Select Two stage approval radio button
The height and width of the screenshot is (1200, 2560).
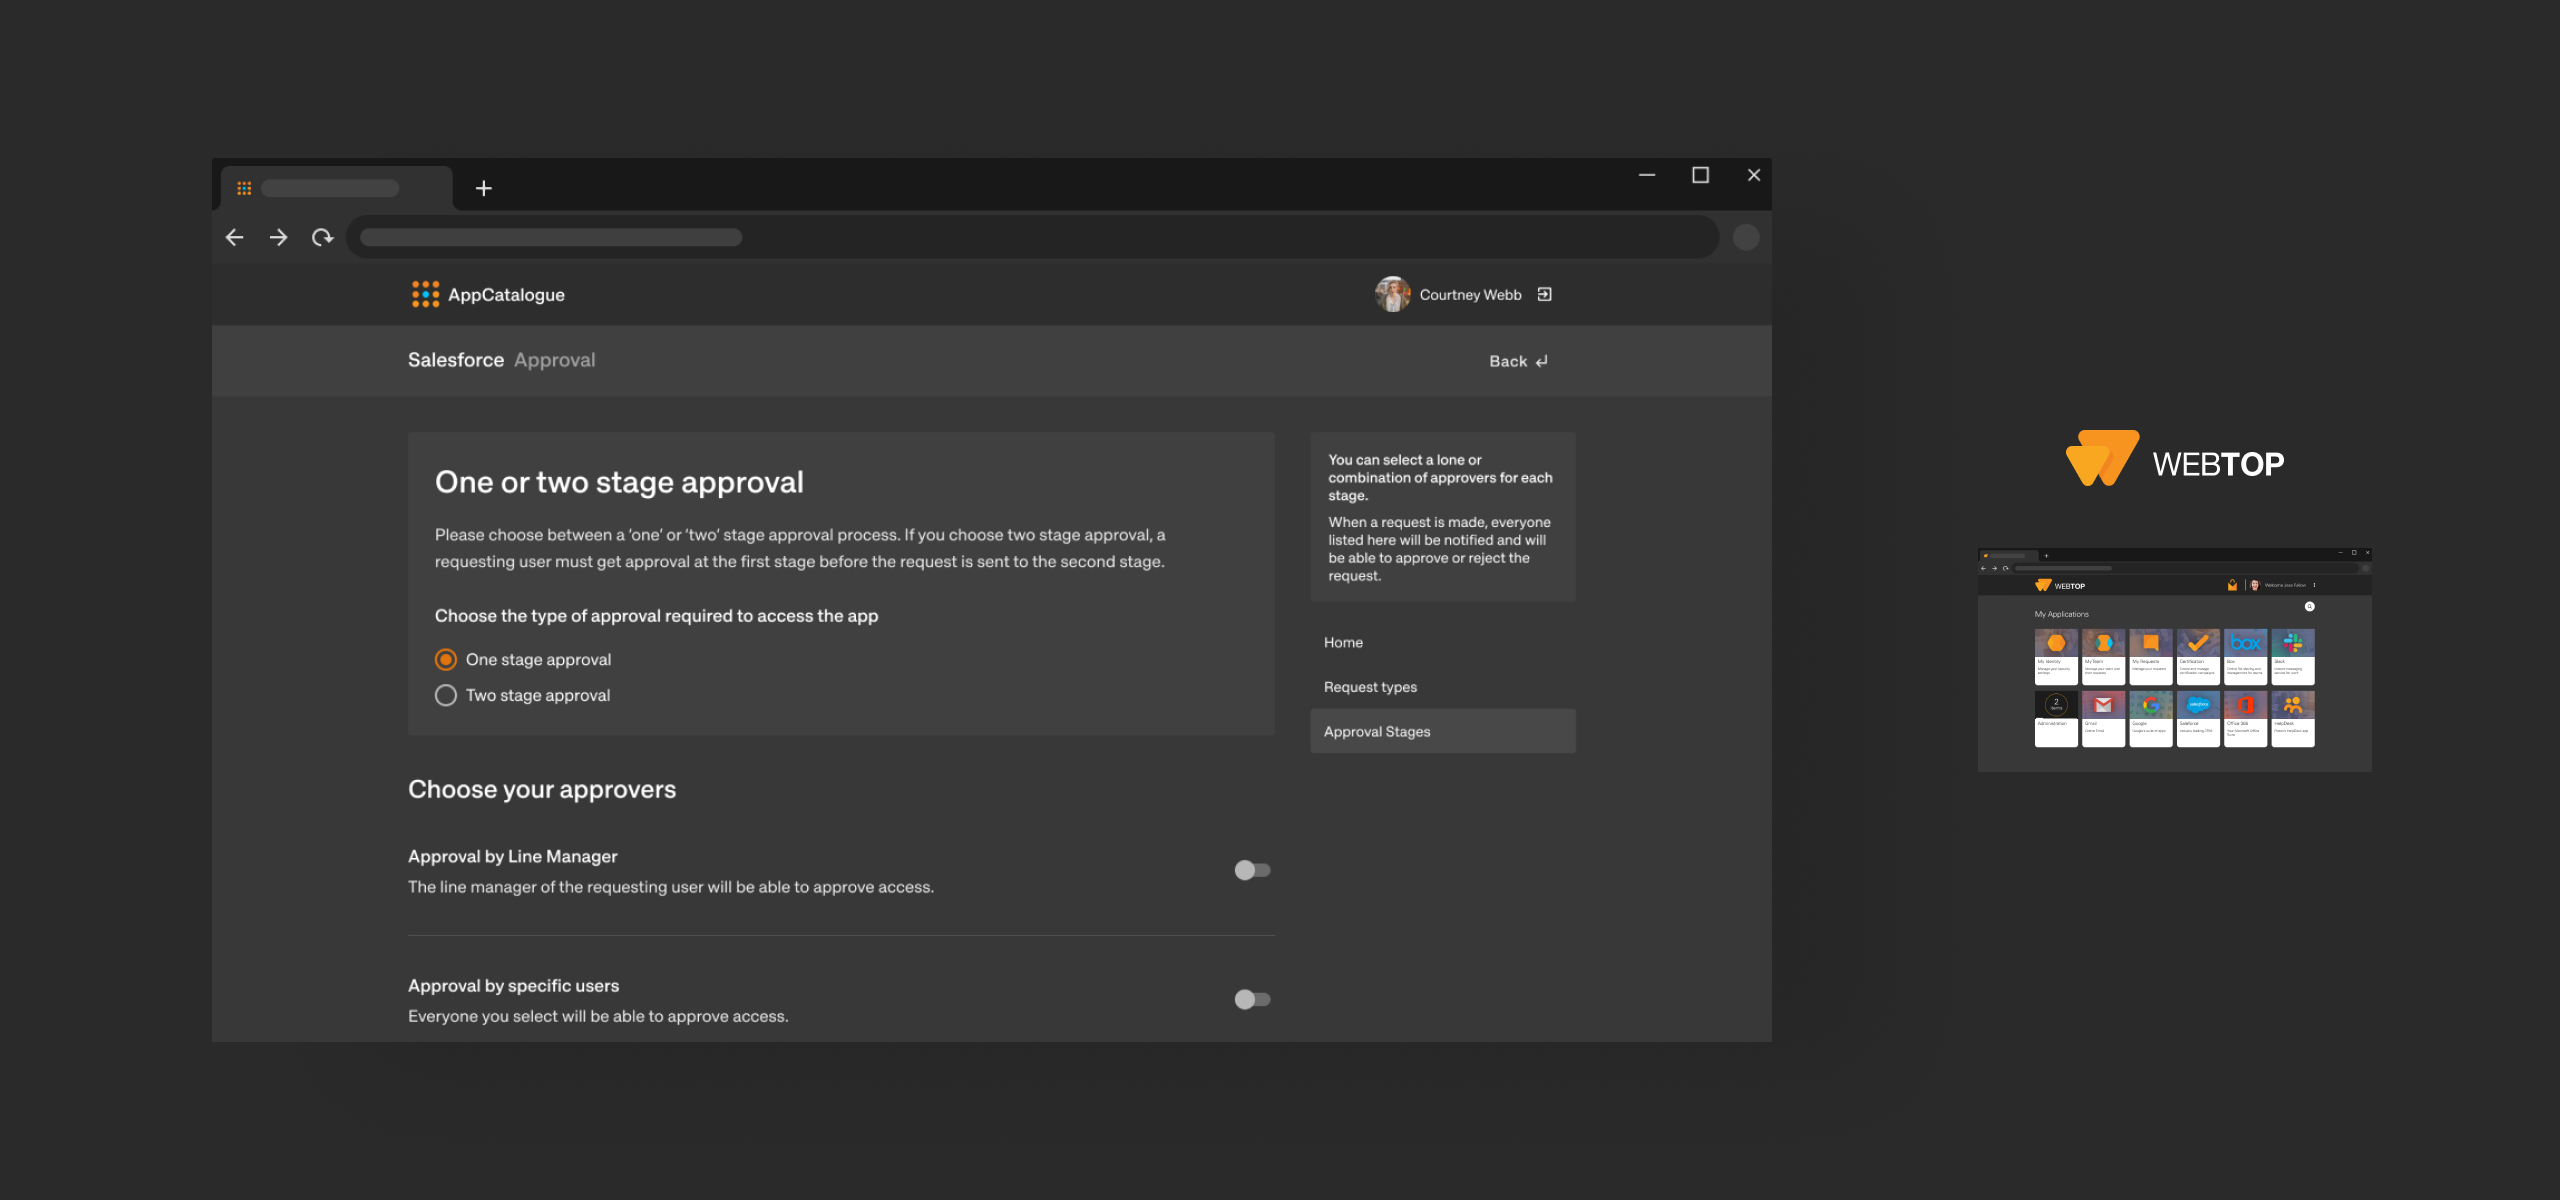[x=446, y=695]
